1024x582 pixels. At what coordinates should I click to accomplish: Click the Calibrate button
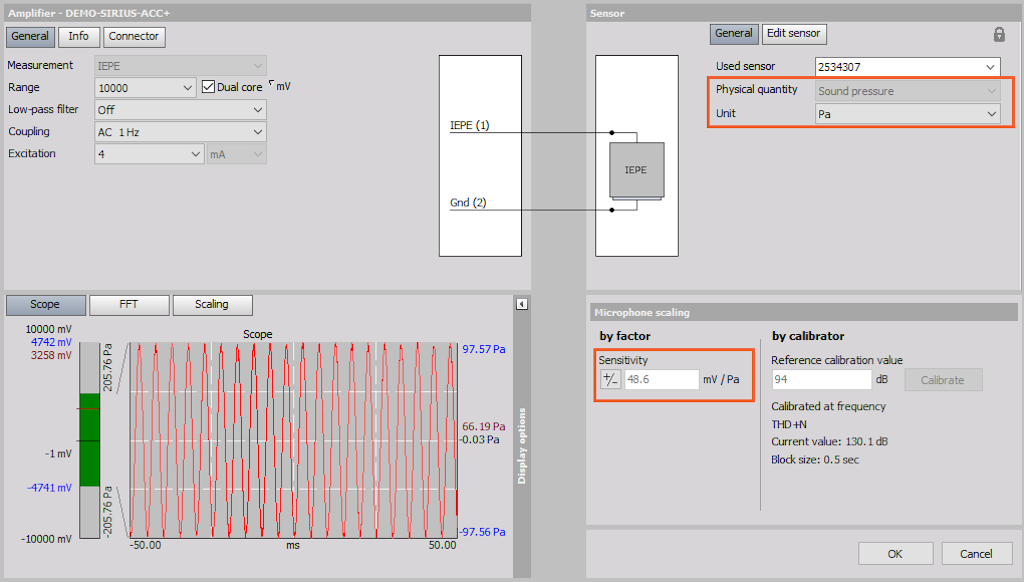[943, 380]
